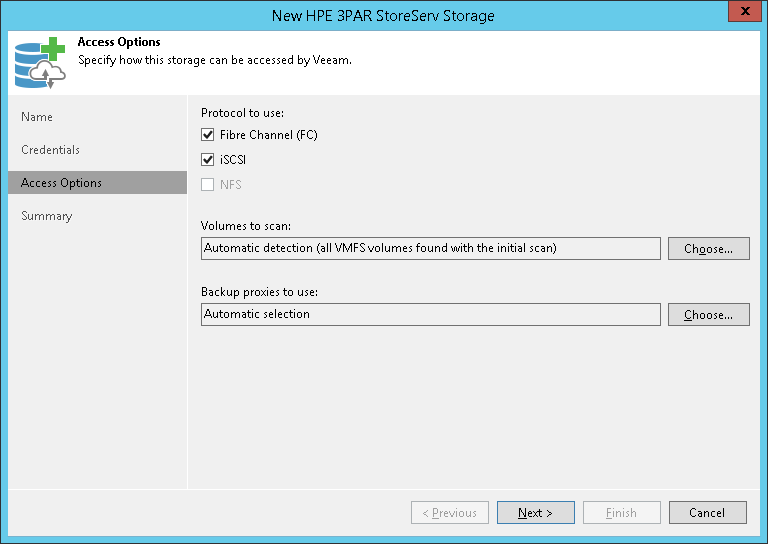Go back with the Previous button
The height and width of the screenshot is (544, 768).
click(x=450, y=513)
